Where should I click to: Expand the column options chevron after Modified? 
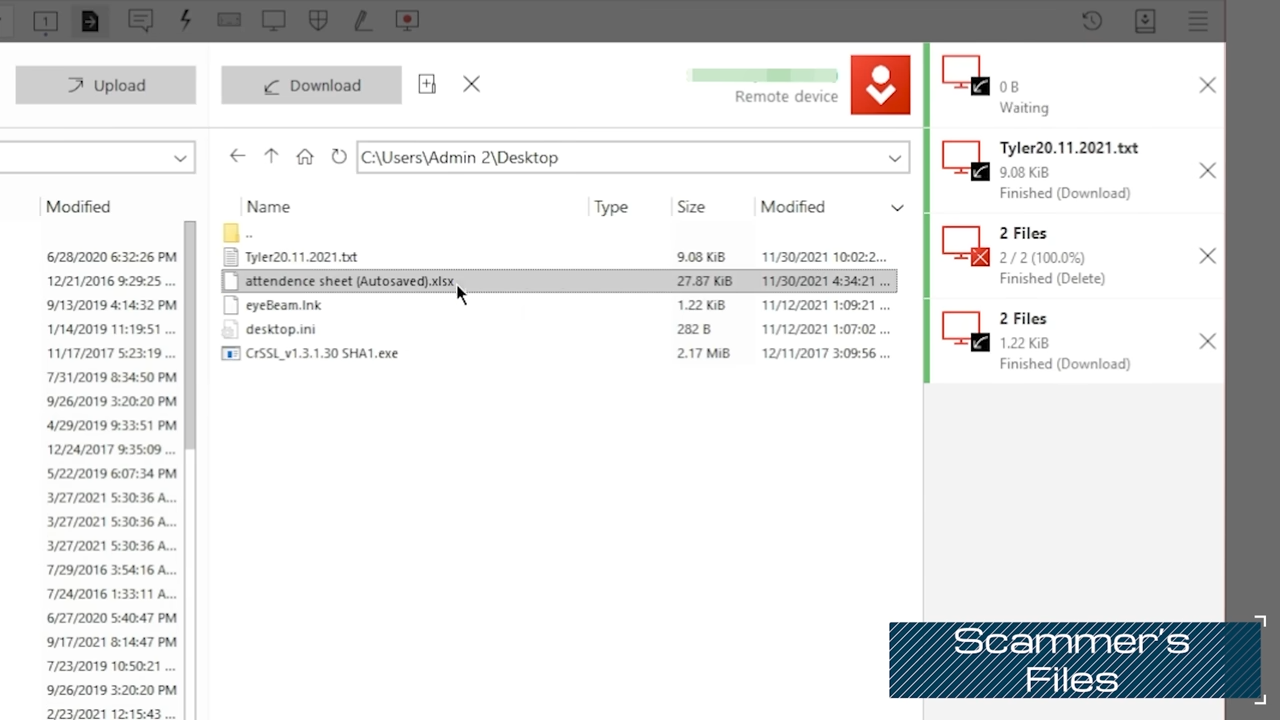(x=897, y=208)
